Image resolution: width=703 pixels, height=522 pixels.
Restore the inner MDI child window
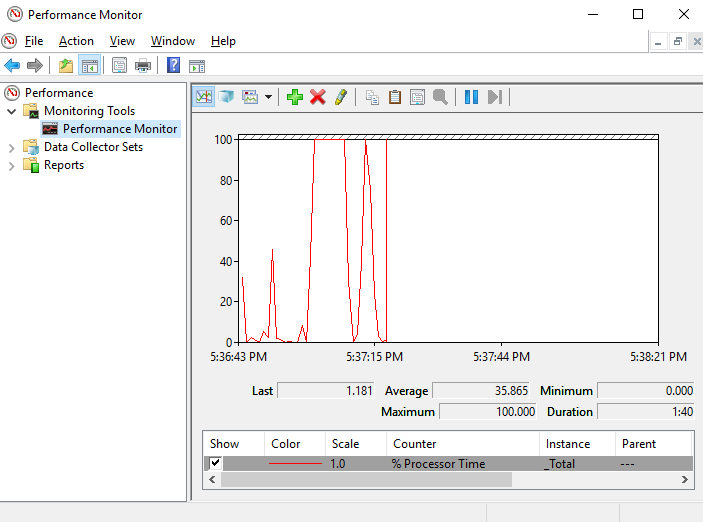point(677,42)
